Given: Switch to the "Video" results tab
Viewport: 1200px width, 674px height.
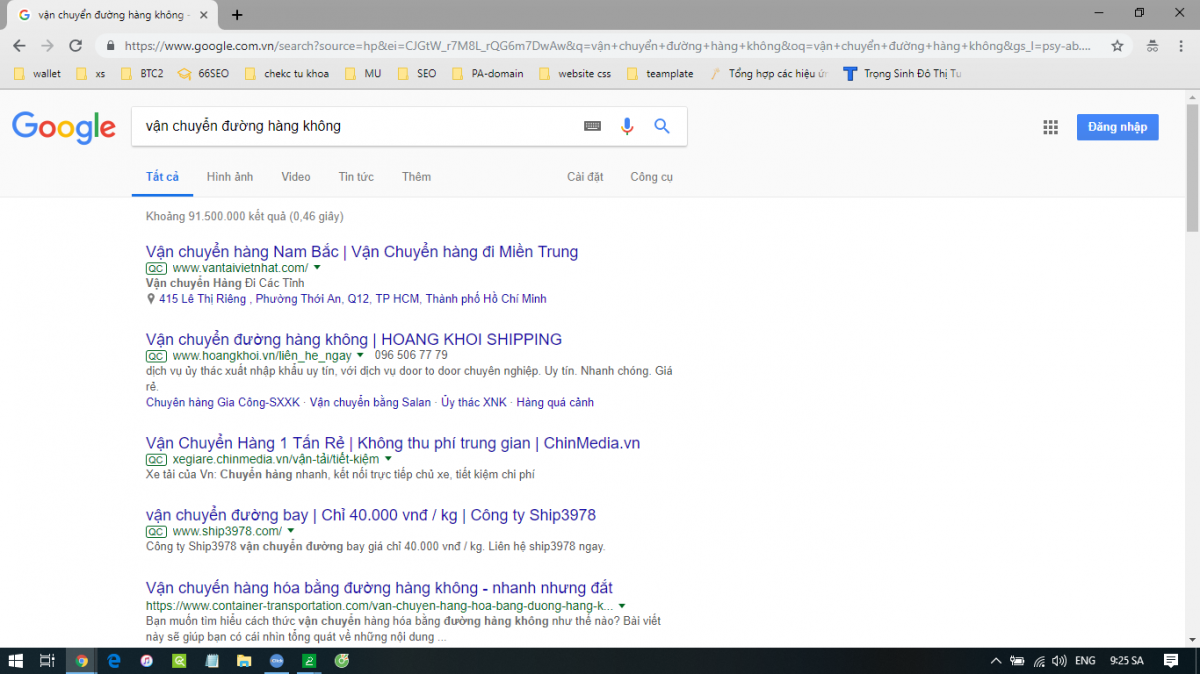Looking at the screenshot, I should 296,177.
